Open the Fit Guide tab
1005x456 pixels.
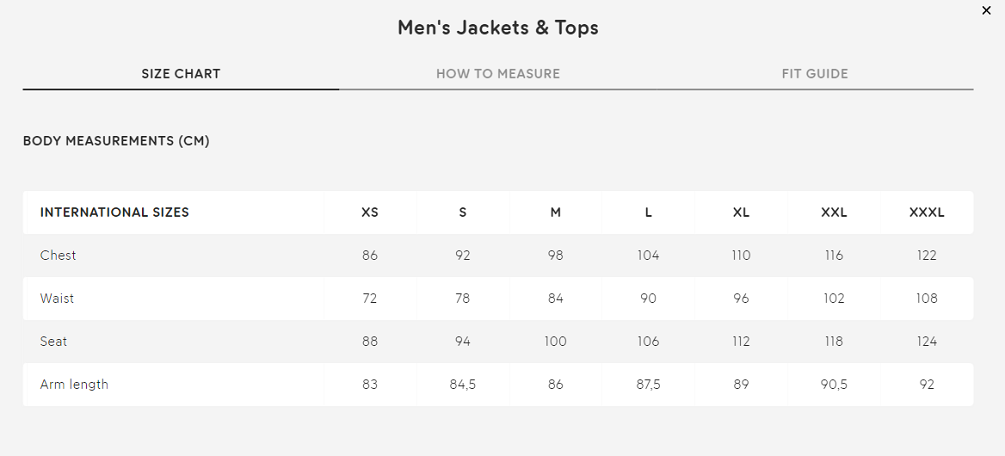[x=815, y=74]
